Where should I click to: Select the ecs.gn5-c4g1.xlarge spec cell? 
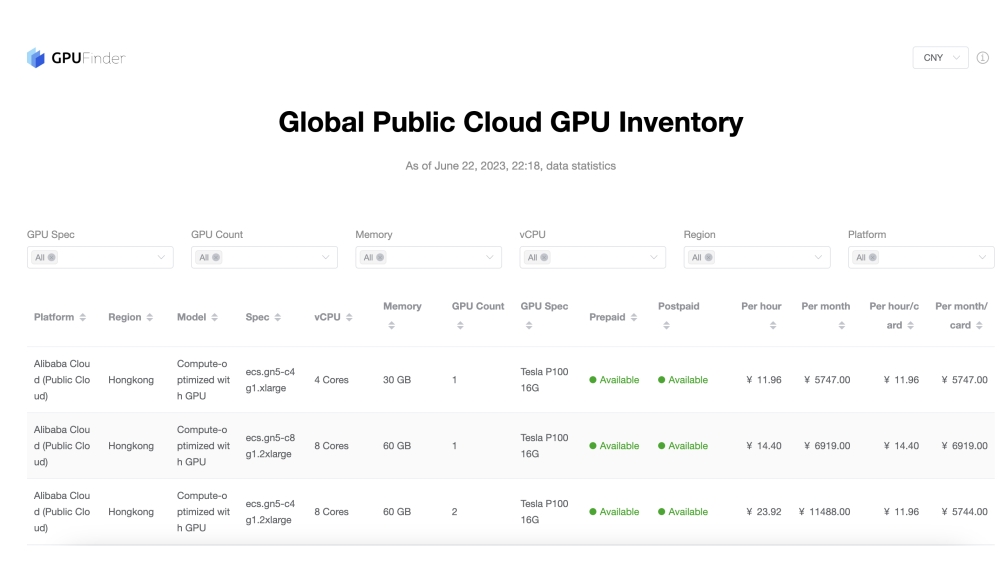pos(270,380)
